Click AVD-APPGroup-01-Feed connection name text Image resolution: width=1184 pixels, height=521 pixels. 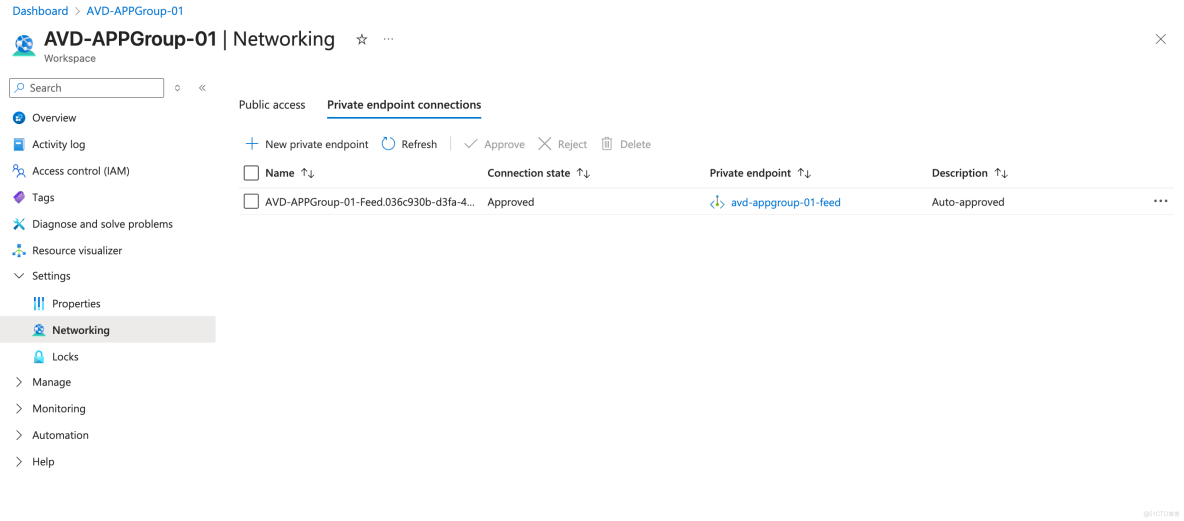370,202
